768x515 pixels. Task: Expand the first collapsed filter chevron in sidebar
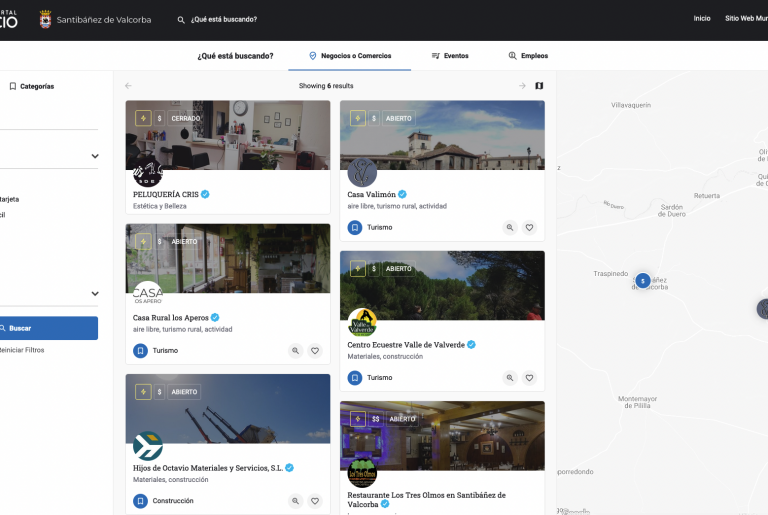(95, 156)
